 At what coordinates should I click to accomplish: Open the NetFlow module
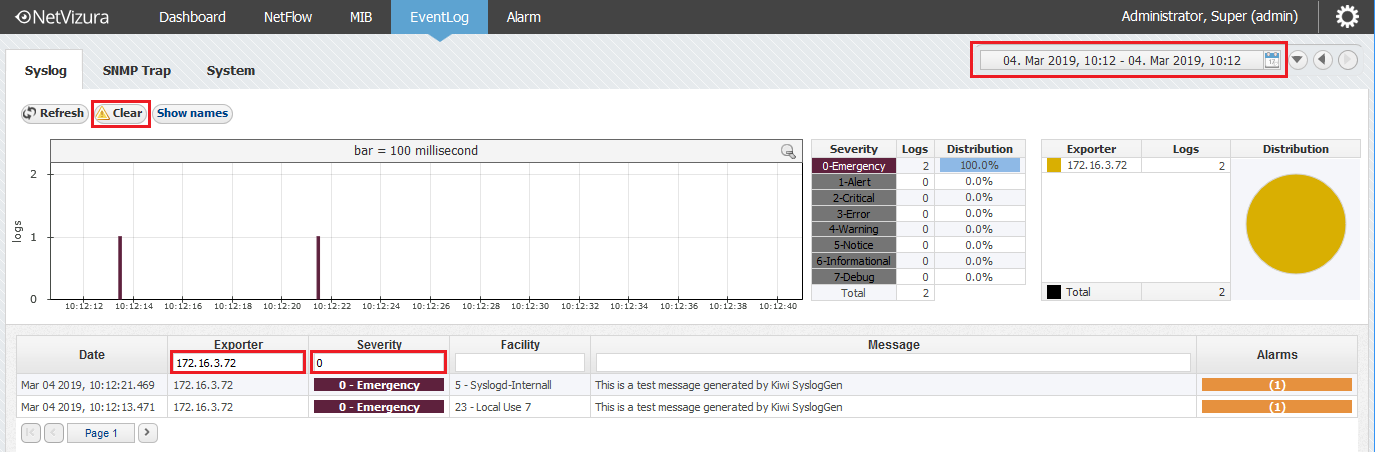point(289,17)
